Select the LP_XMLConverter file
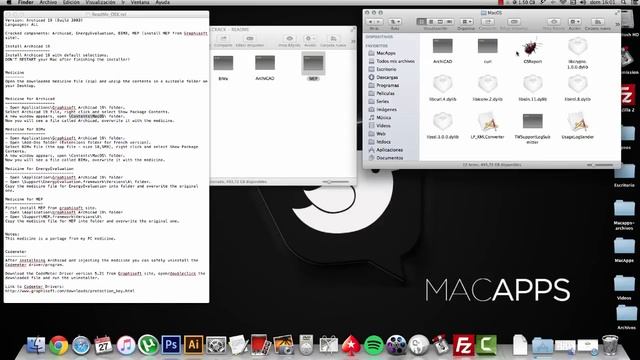Image resolution: width=640 pixels, height=360 pixels. 487,122
